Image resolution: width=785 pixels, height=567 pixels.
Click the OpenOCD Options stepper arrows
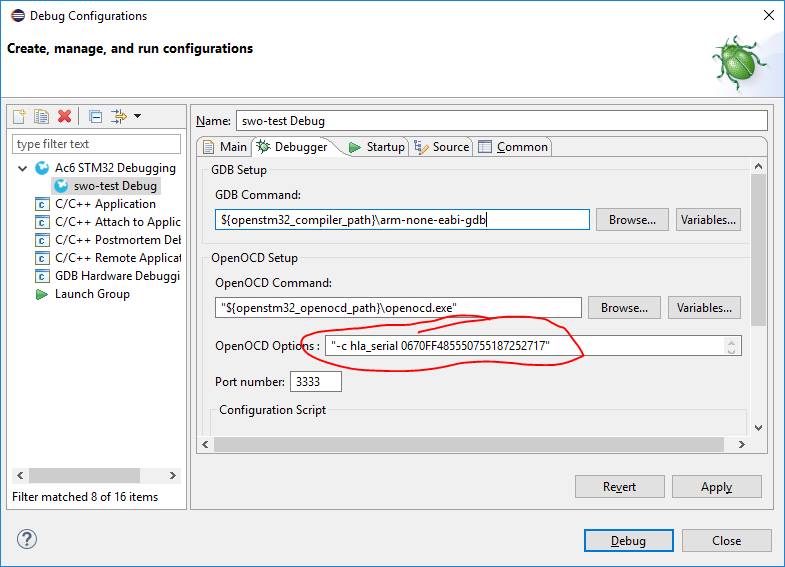point(732,346)
